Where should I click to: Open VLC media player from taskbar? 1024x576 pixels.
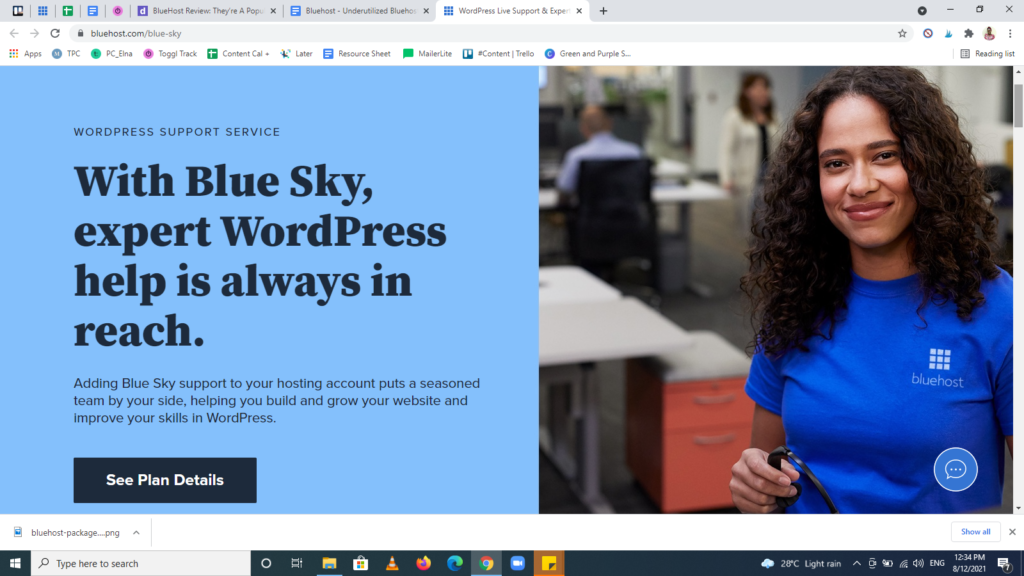[x=392, y=563]
